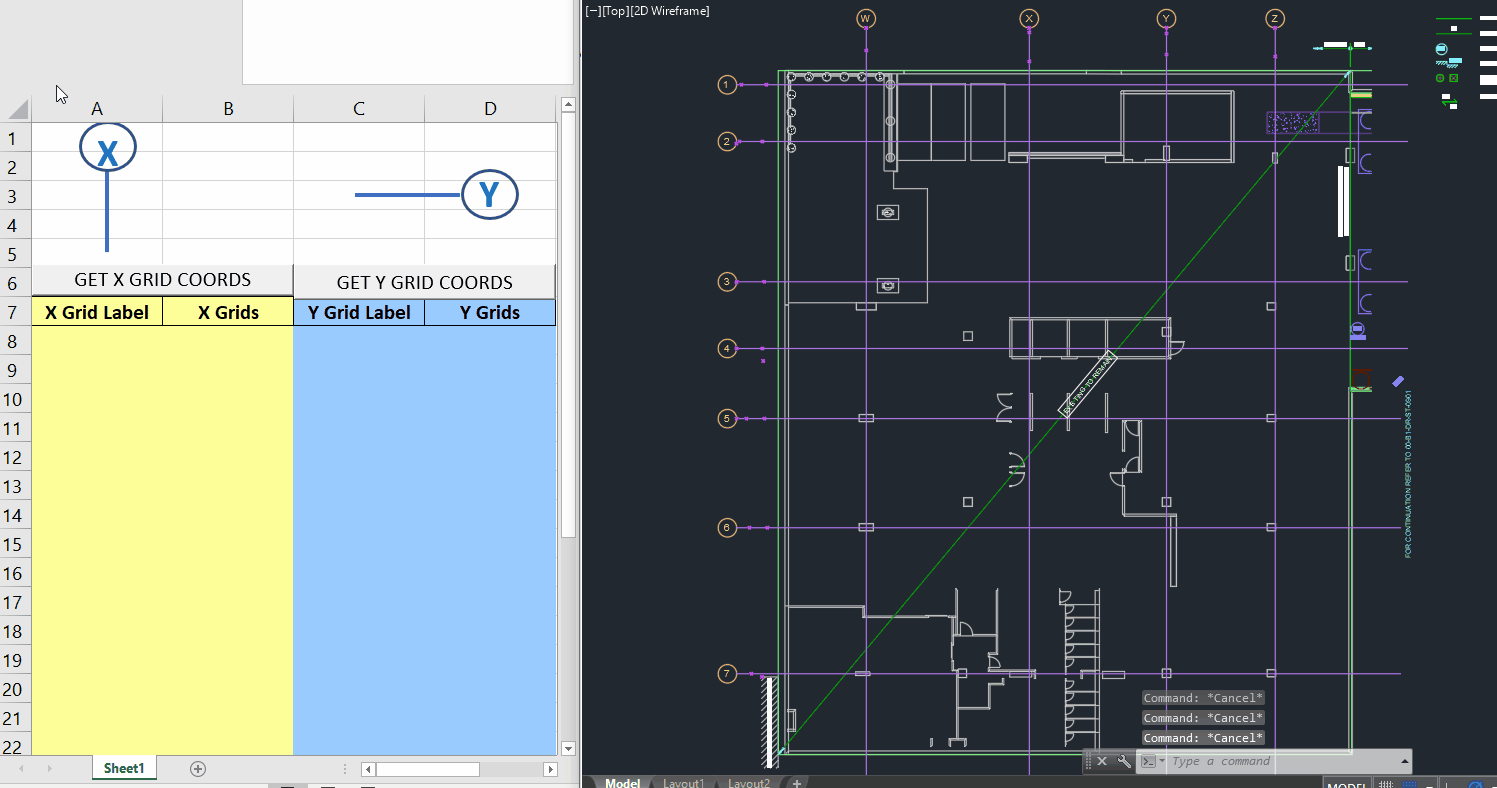This screenshot has width=1497, height=788.
Task: Select grid bubble 1 in the drawing
Action: tap(727, 85)
